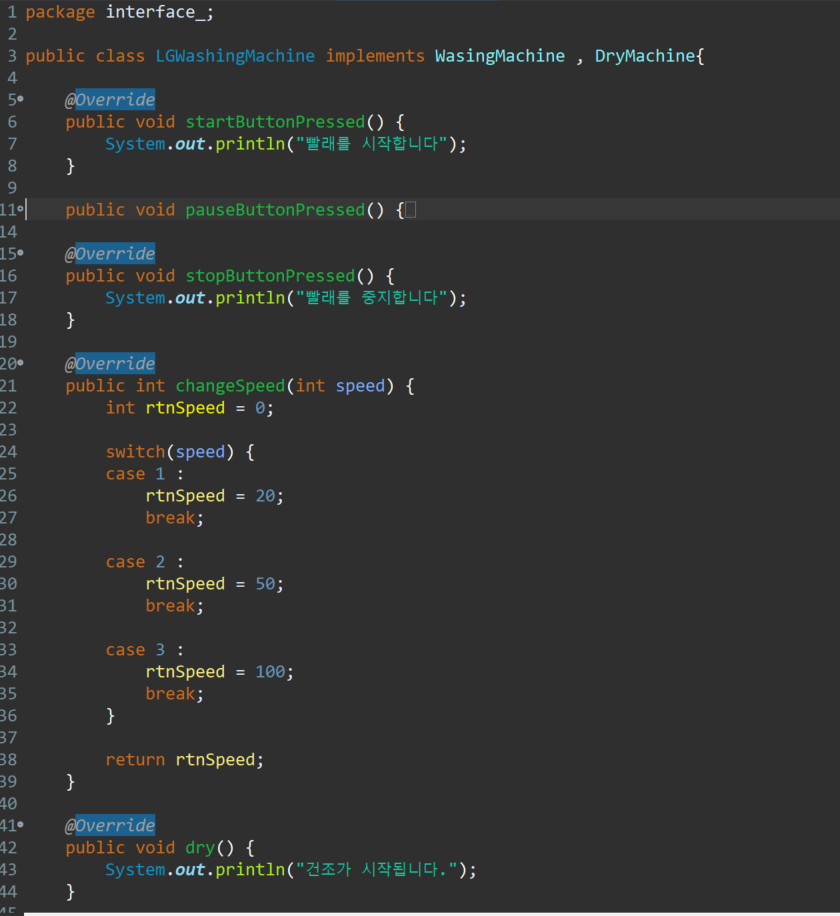This screenshot has width=840, height=916.
Task: Click the rtnSpeed declaration on line 22
Action: point(185,408)
